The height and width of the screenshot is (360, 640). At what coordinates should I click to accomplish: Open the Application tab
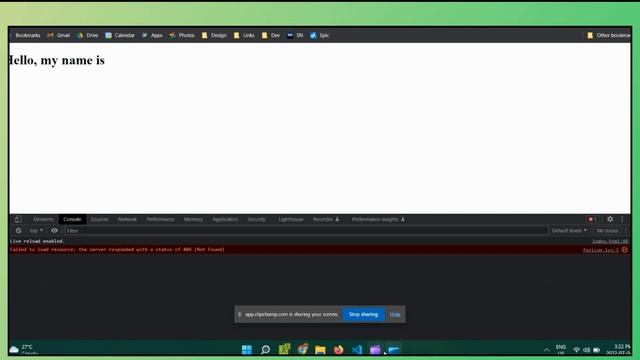(x=225, y=219)
